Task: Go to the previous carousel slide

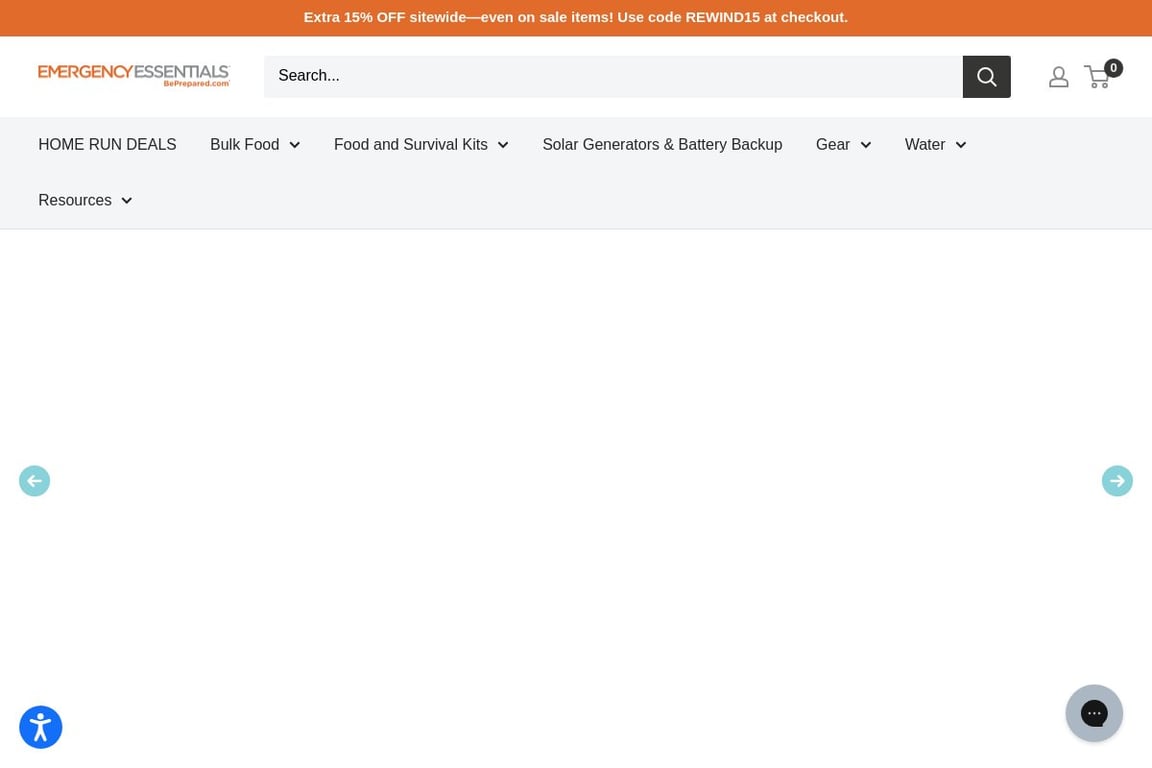Action: click(35, 481)
